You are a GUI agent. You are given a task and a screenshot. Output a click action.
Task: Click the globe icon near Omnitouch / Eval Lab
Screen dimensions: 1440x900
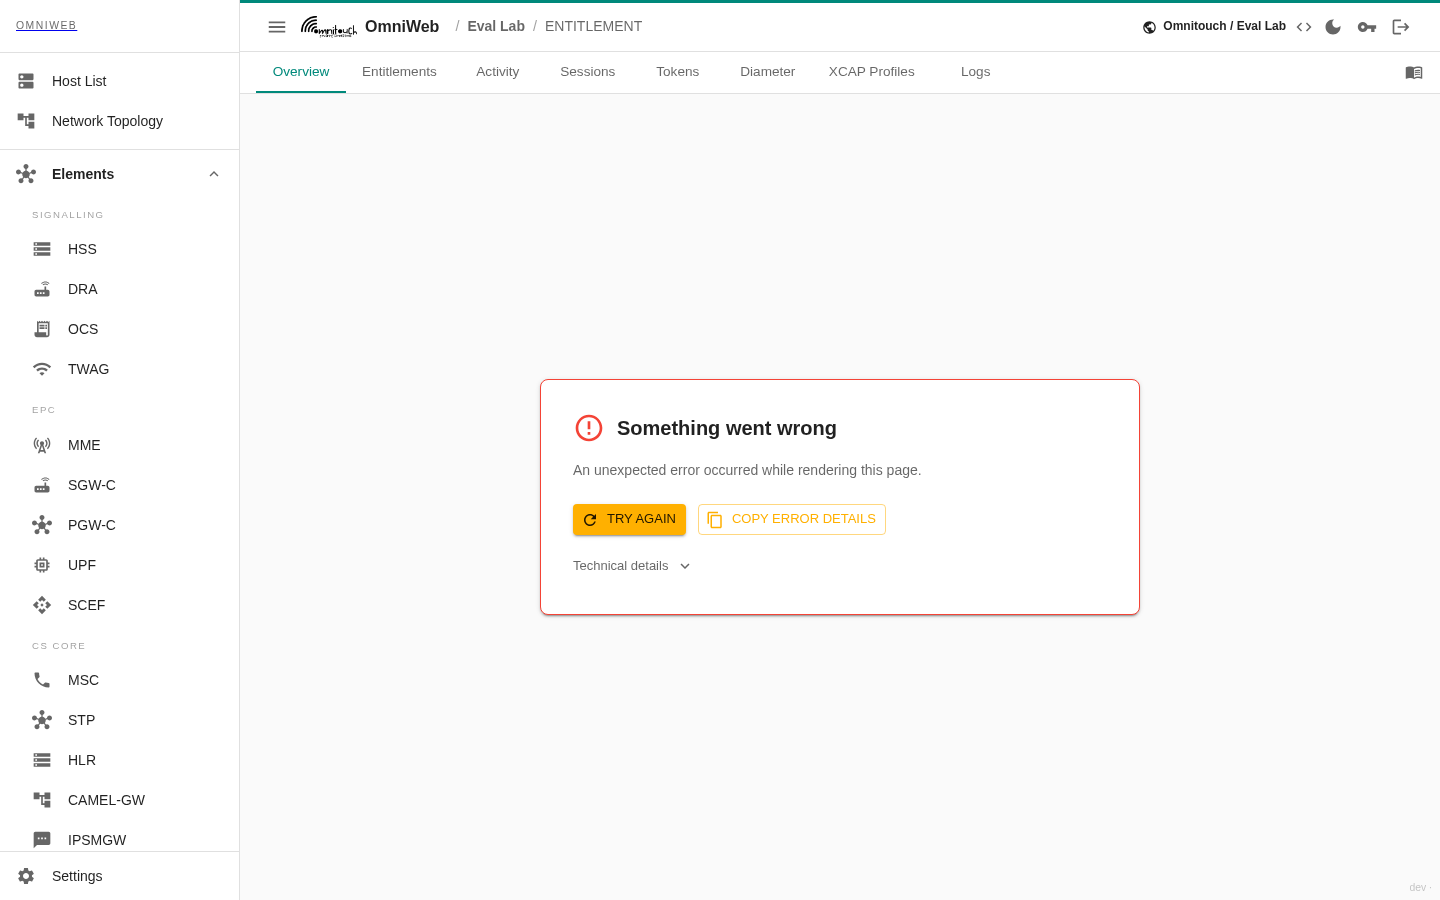point(1150,27)
